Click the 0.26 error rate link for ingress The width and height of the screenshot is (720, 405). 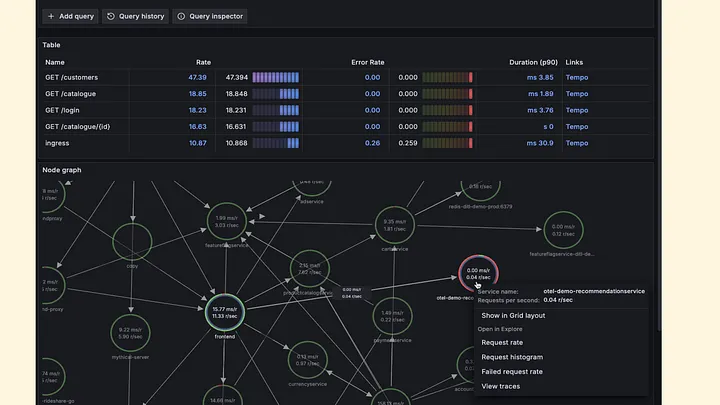(x=372, y=143)
